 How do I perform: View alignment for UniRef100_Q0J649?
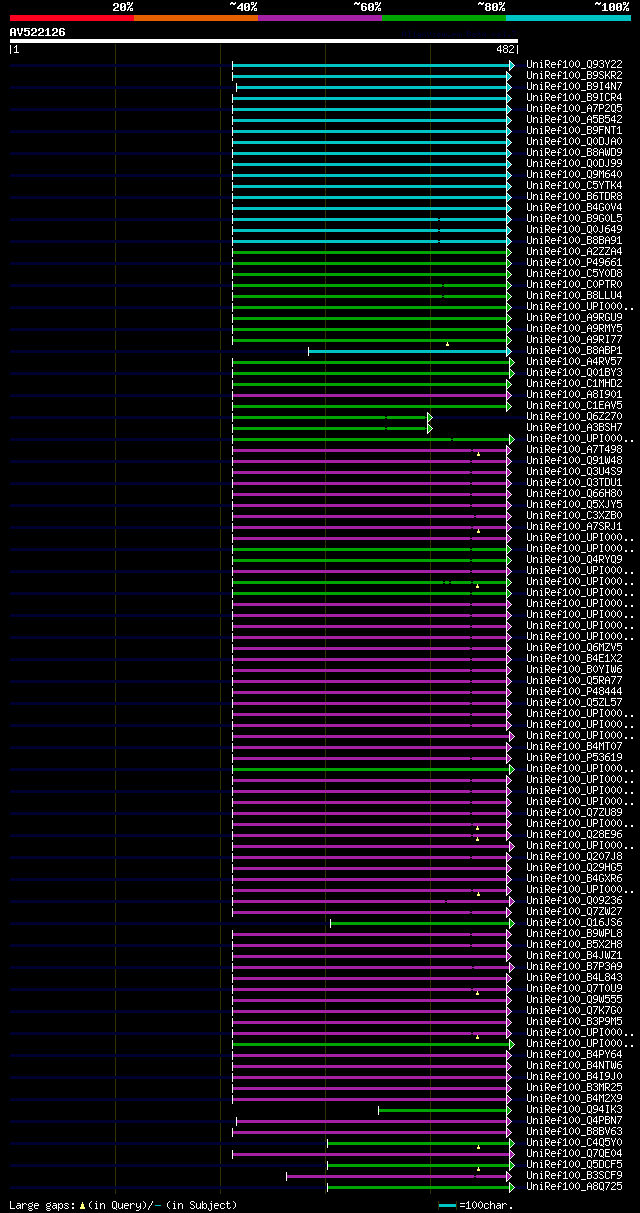tap(574, 229)
